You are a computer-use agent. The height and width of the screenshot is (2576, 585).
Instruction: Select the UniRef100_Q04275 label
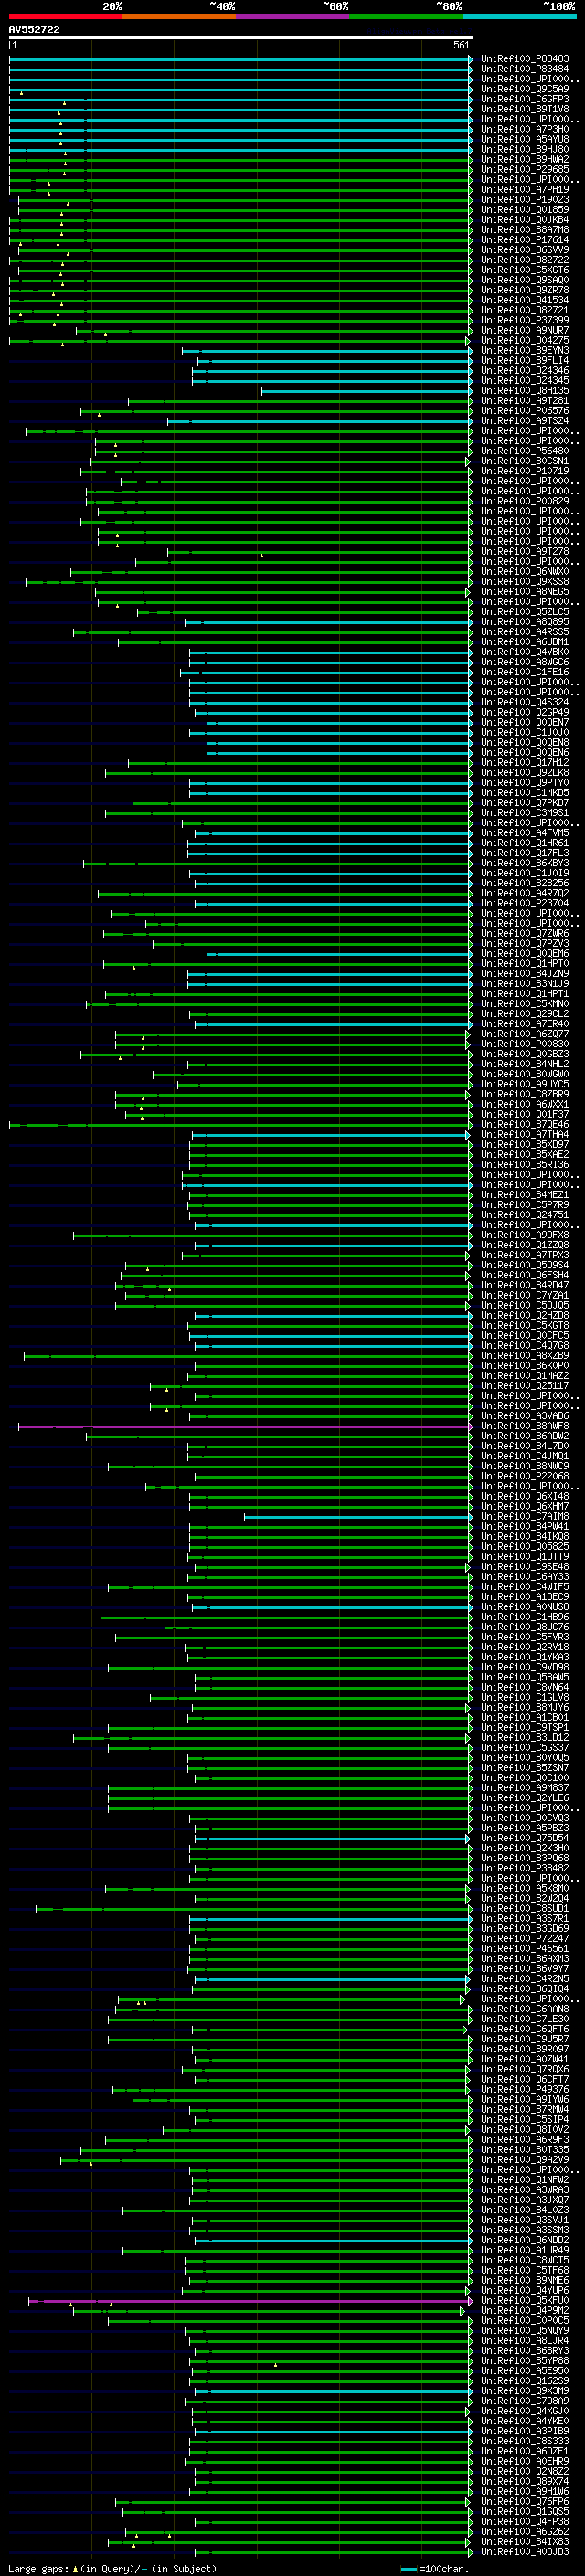pos(525,340)
